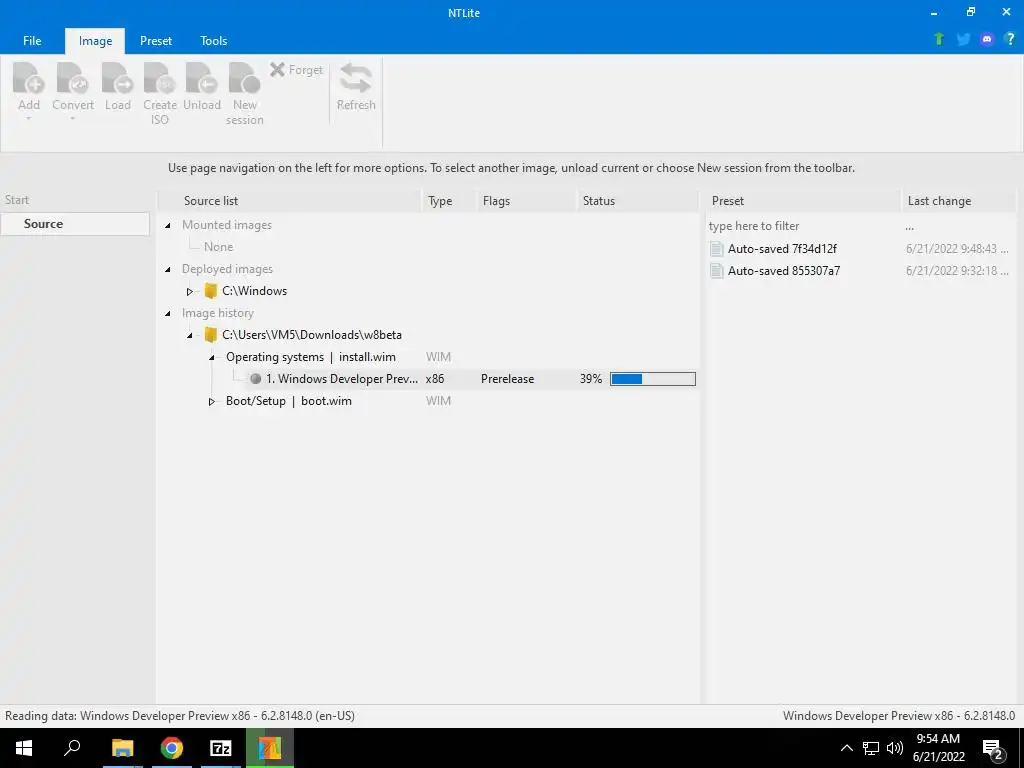This screenshot has width=1024, height=768.
Task: Collapse the Mounted images group
Action: point(168,225)
